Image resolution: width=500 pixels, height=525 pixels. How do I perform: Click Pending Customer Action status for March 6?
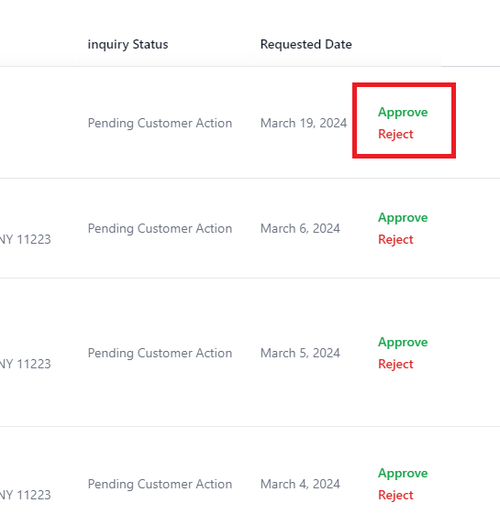(x=160, y=229)
